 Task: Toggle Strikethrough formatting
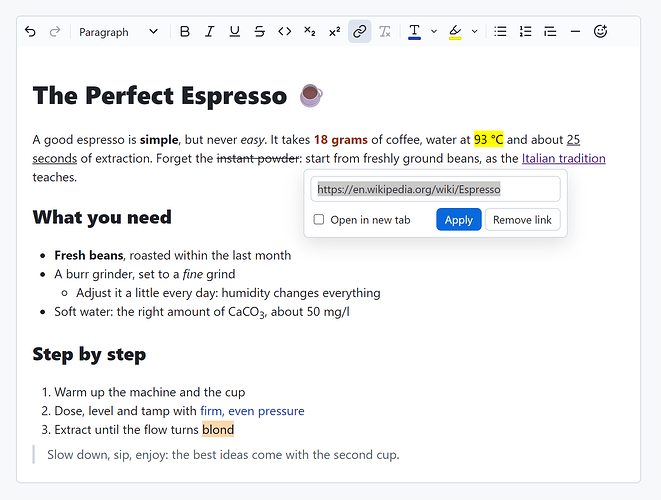click(260, 32)
